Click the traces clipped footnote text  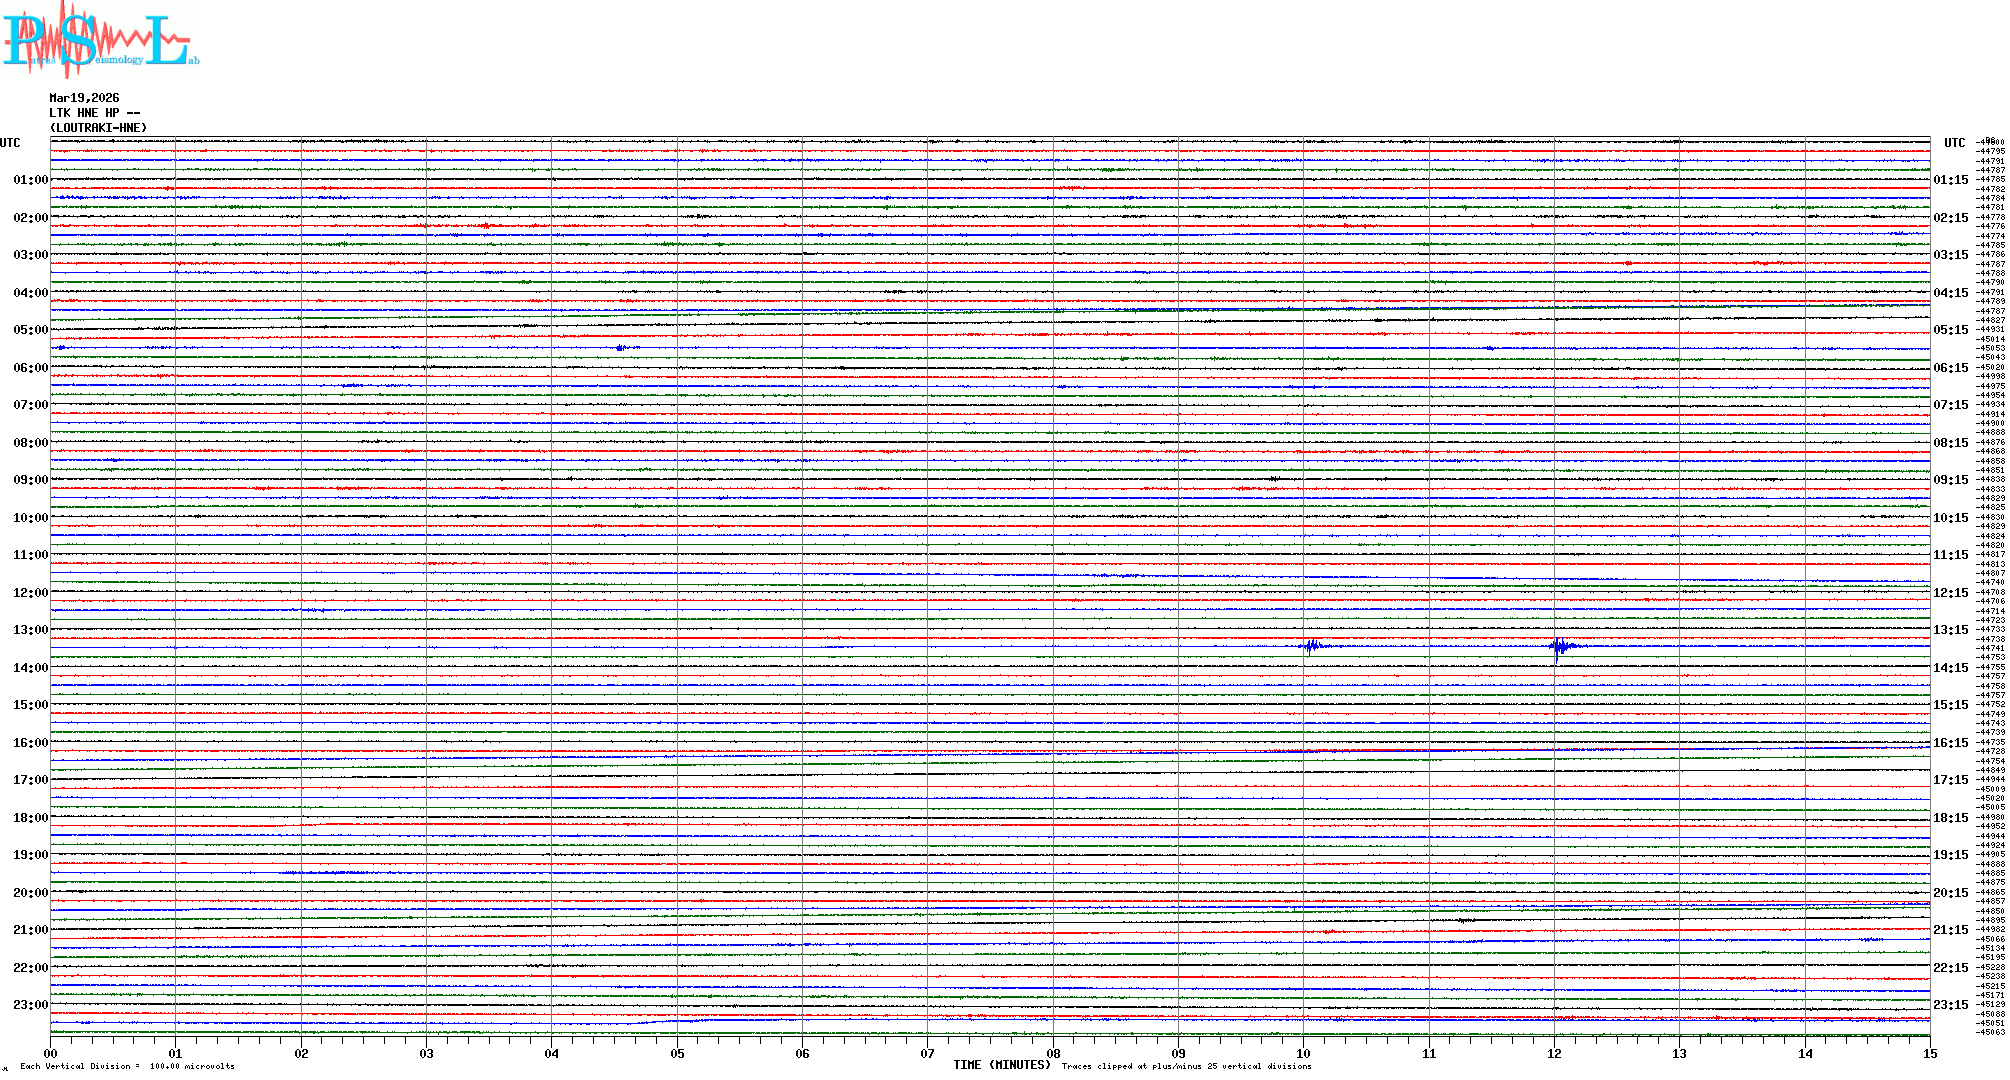tap(1186, 1066)
